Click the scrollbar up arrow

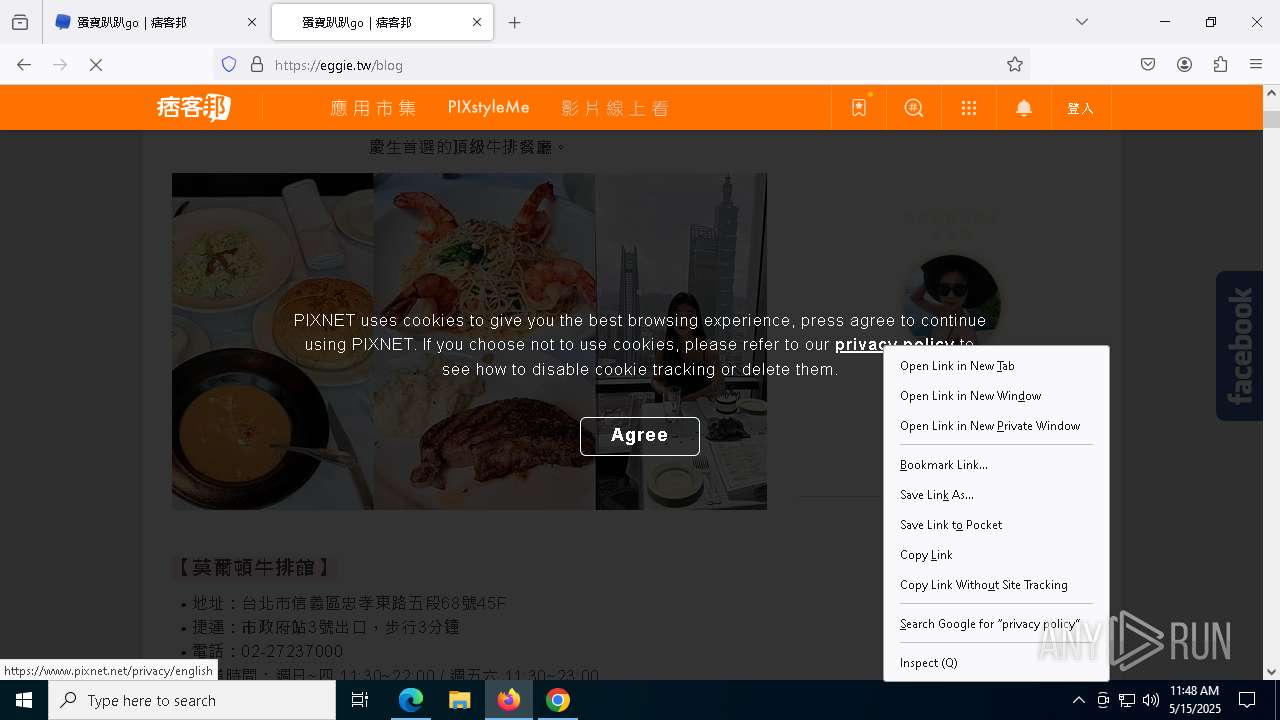[1271, 94]
